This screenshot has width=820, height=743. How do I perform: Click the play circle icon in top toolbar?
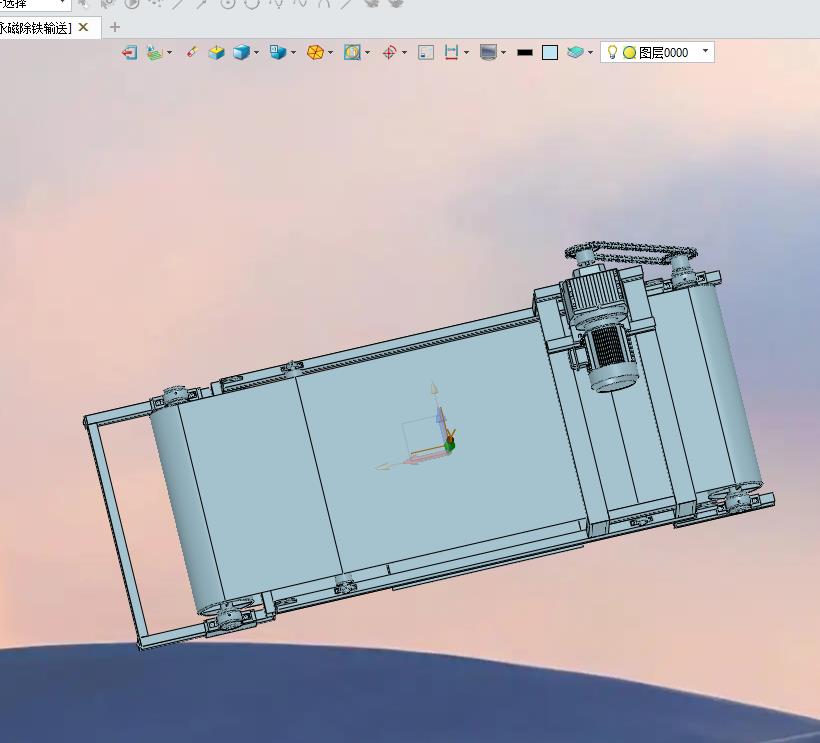tap(132, 4)
